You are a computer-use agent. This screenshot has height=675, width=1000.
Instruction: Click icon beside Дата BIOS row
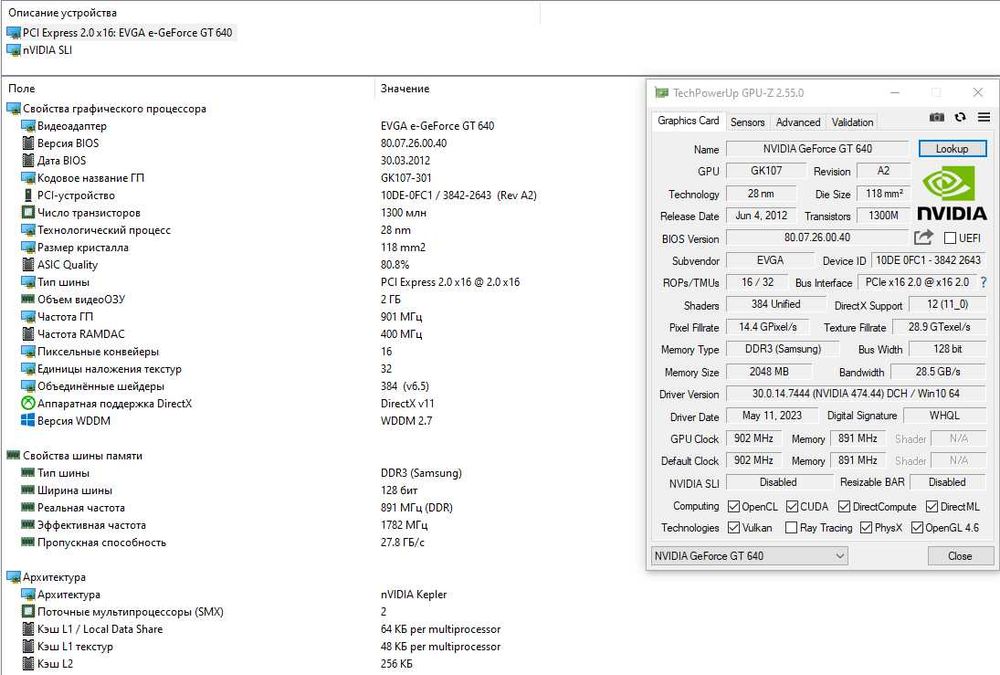point(28,160)
